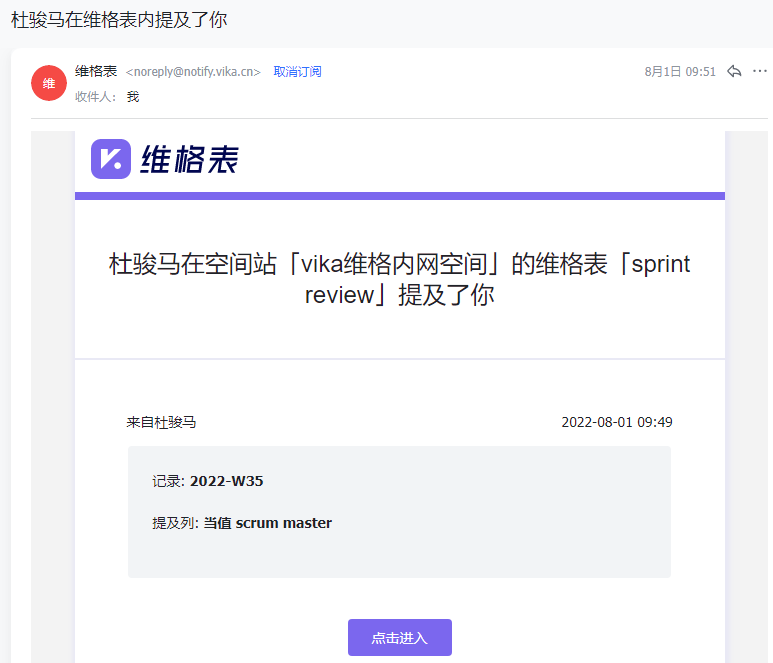Click the noreply@notify.vika.cn address
The width and height of the screenshot is (773, 663).
pyautogui.click(x=193, y=72)
